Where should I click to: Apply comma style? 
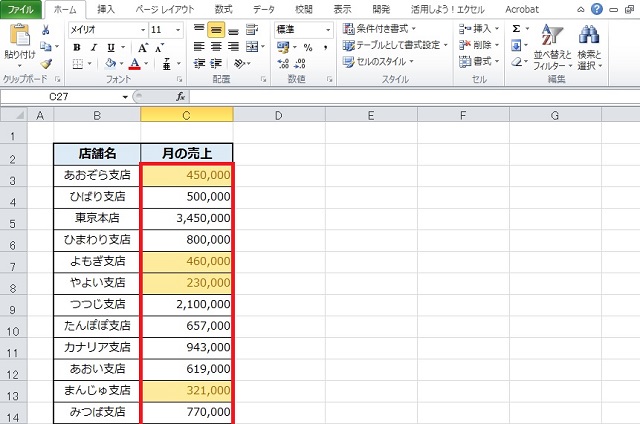coord(325,47)
